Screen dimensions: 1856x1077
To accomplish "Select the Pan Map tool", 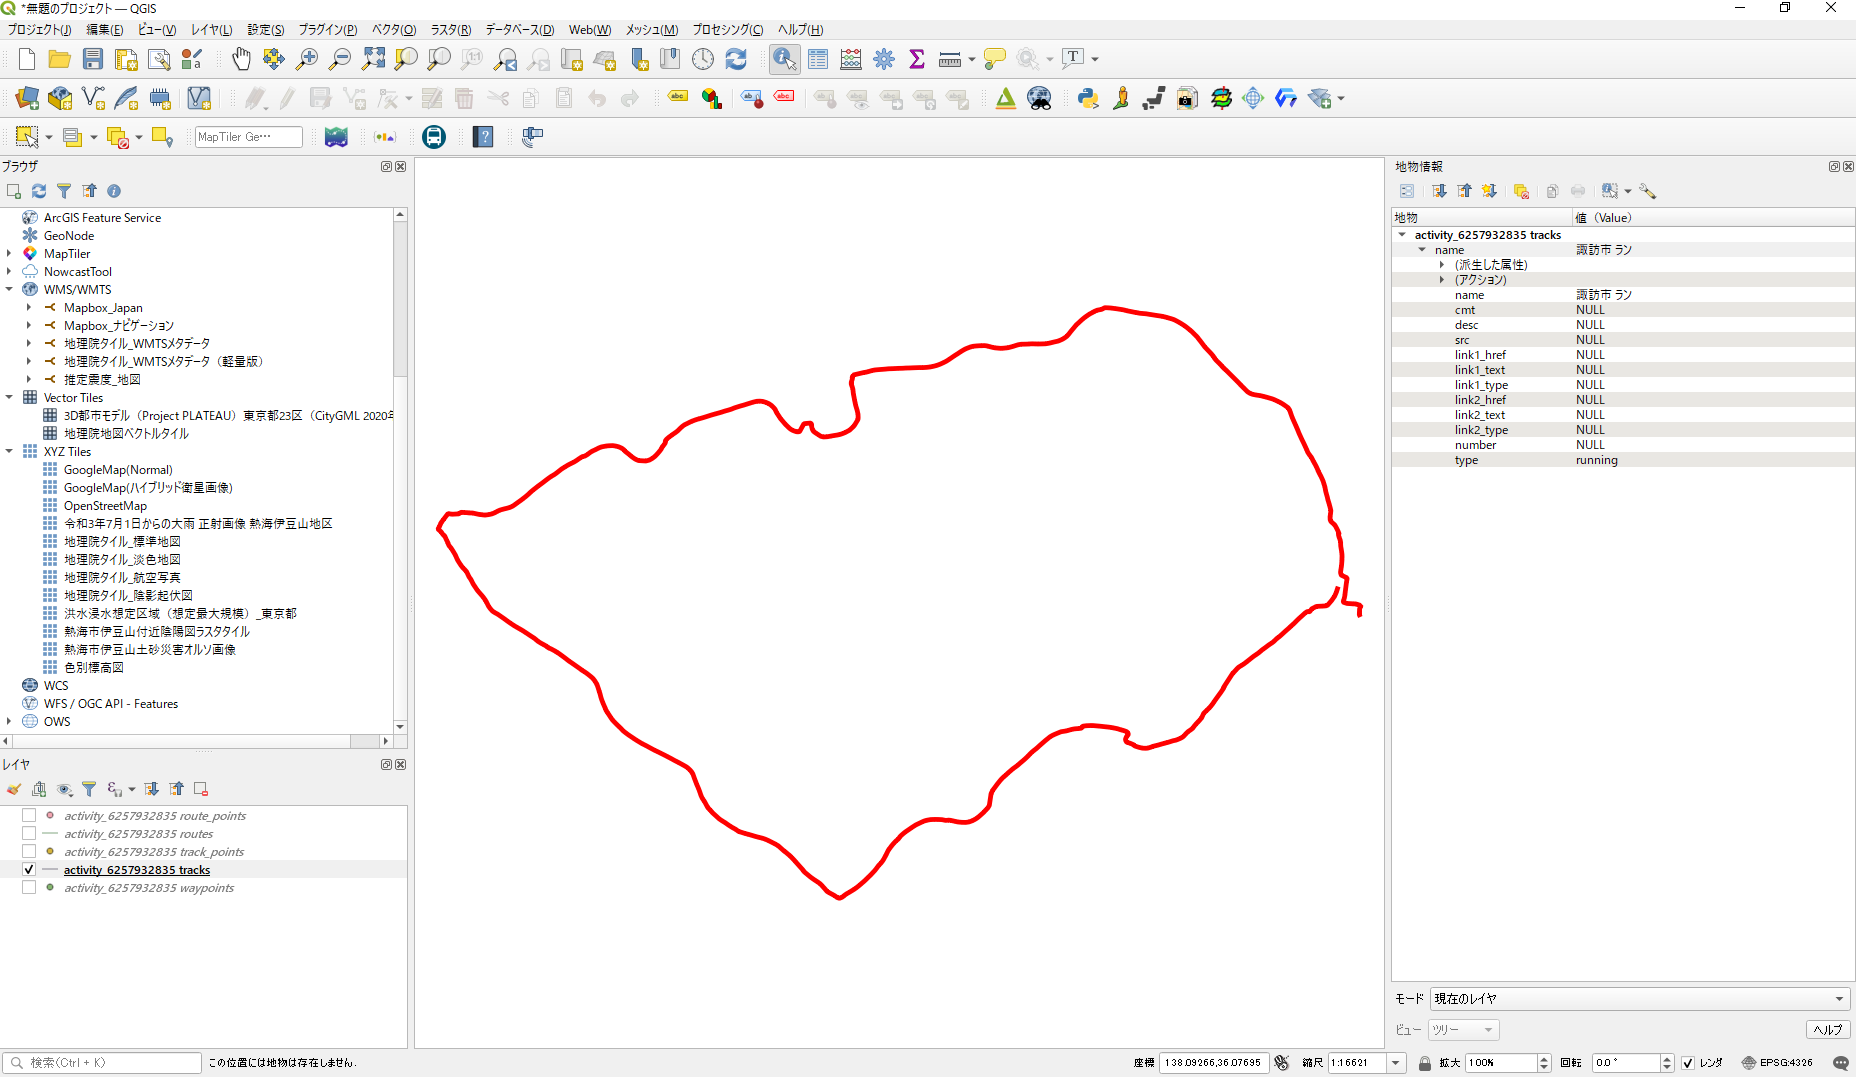I will 241,59.
